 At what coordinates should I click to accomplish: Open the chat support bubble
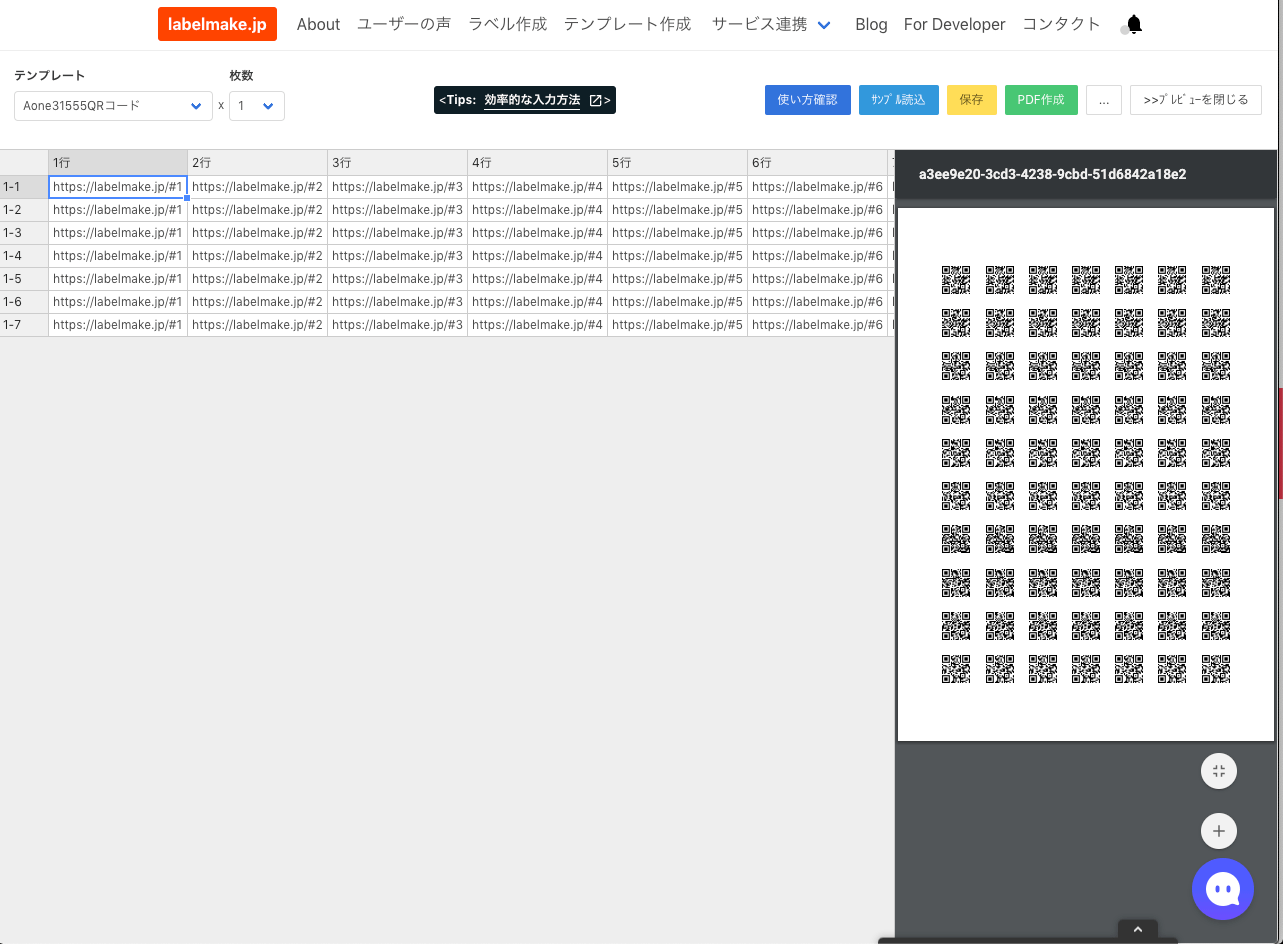point(1222,888)
